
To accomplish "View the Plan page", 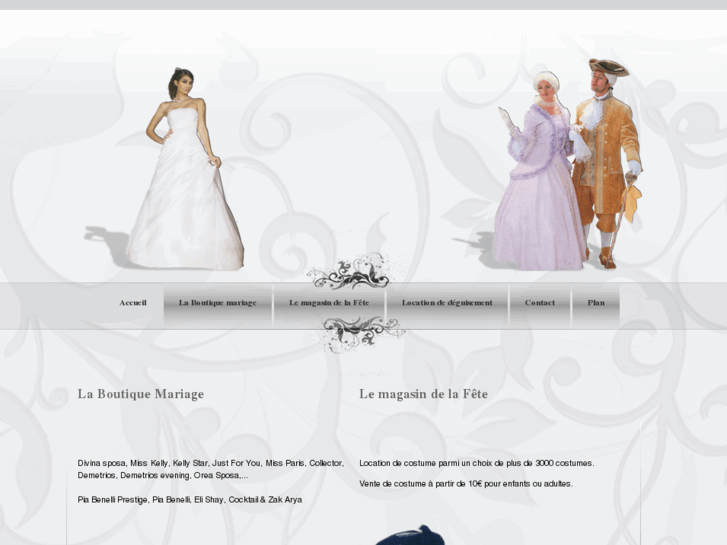I will coord(596,303).
